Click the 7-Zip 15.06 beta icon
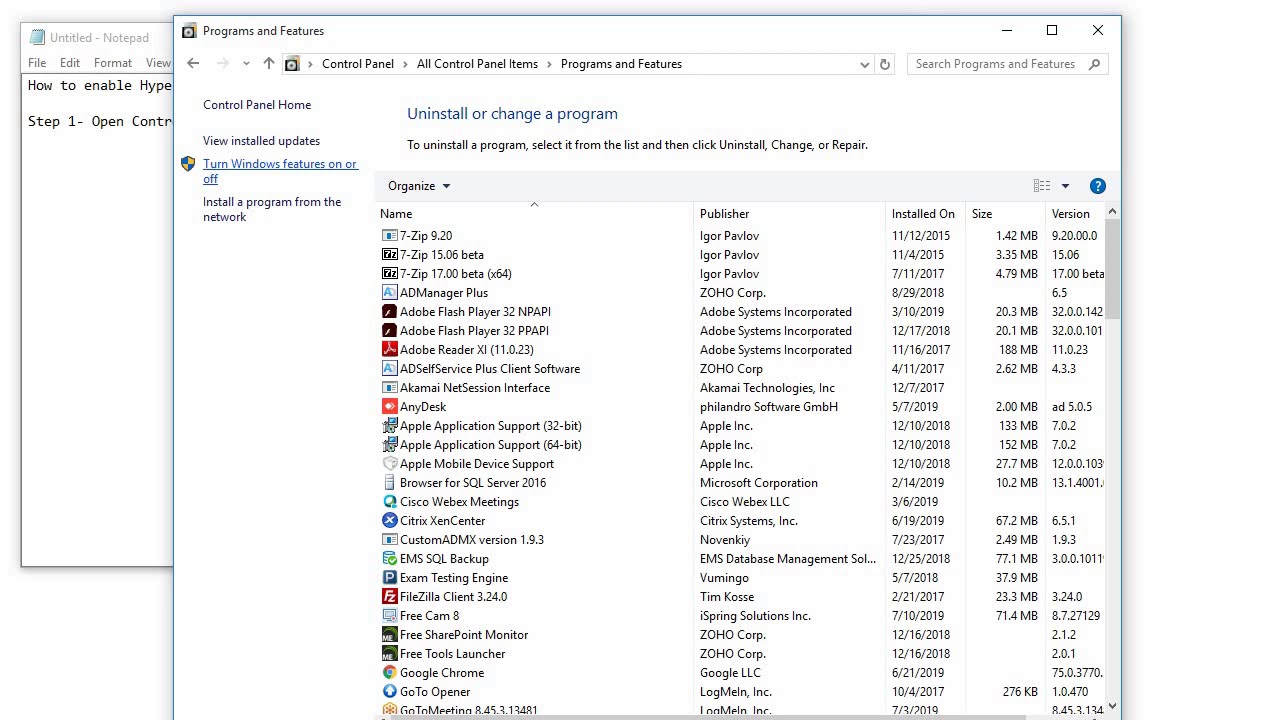The width and height of the screenshot is (1280, 720). pyautogui.click(x=389, y=255)
